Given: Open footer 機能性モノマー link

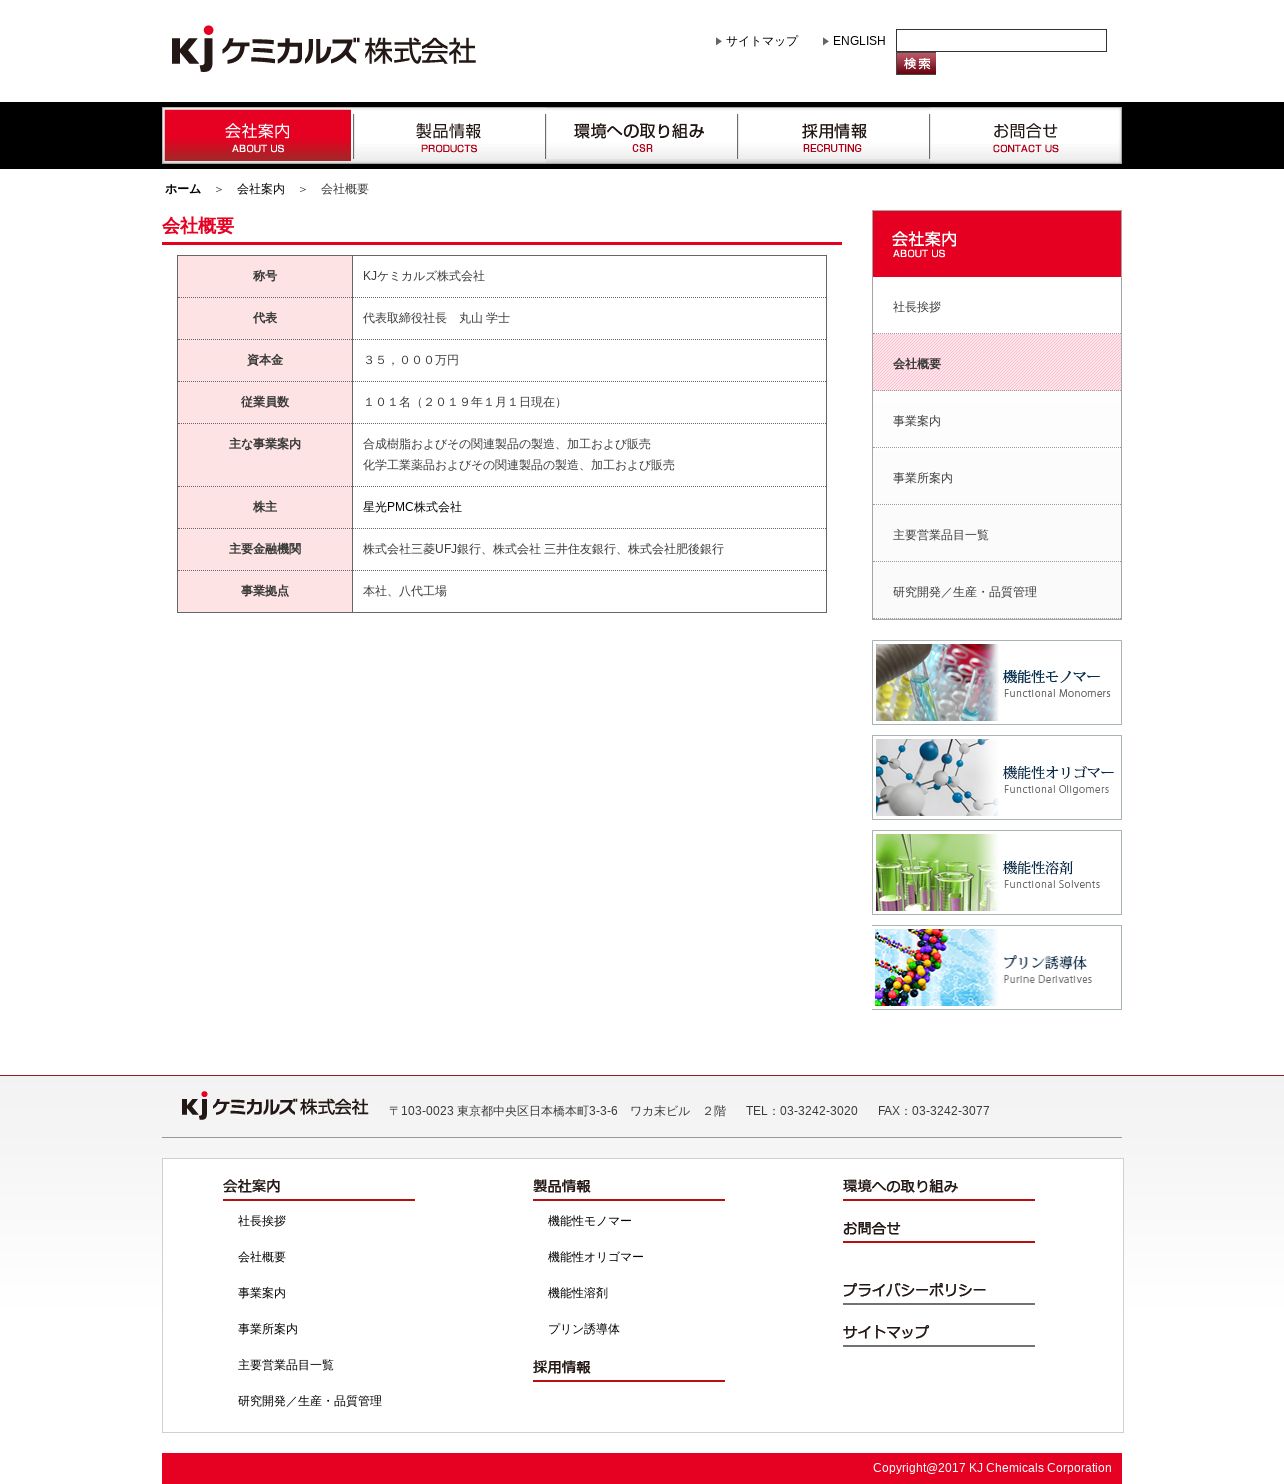Looking at the screenshot, I should click(590, 1221).
